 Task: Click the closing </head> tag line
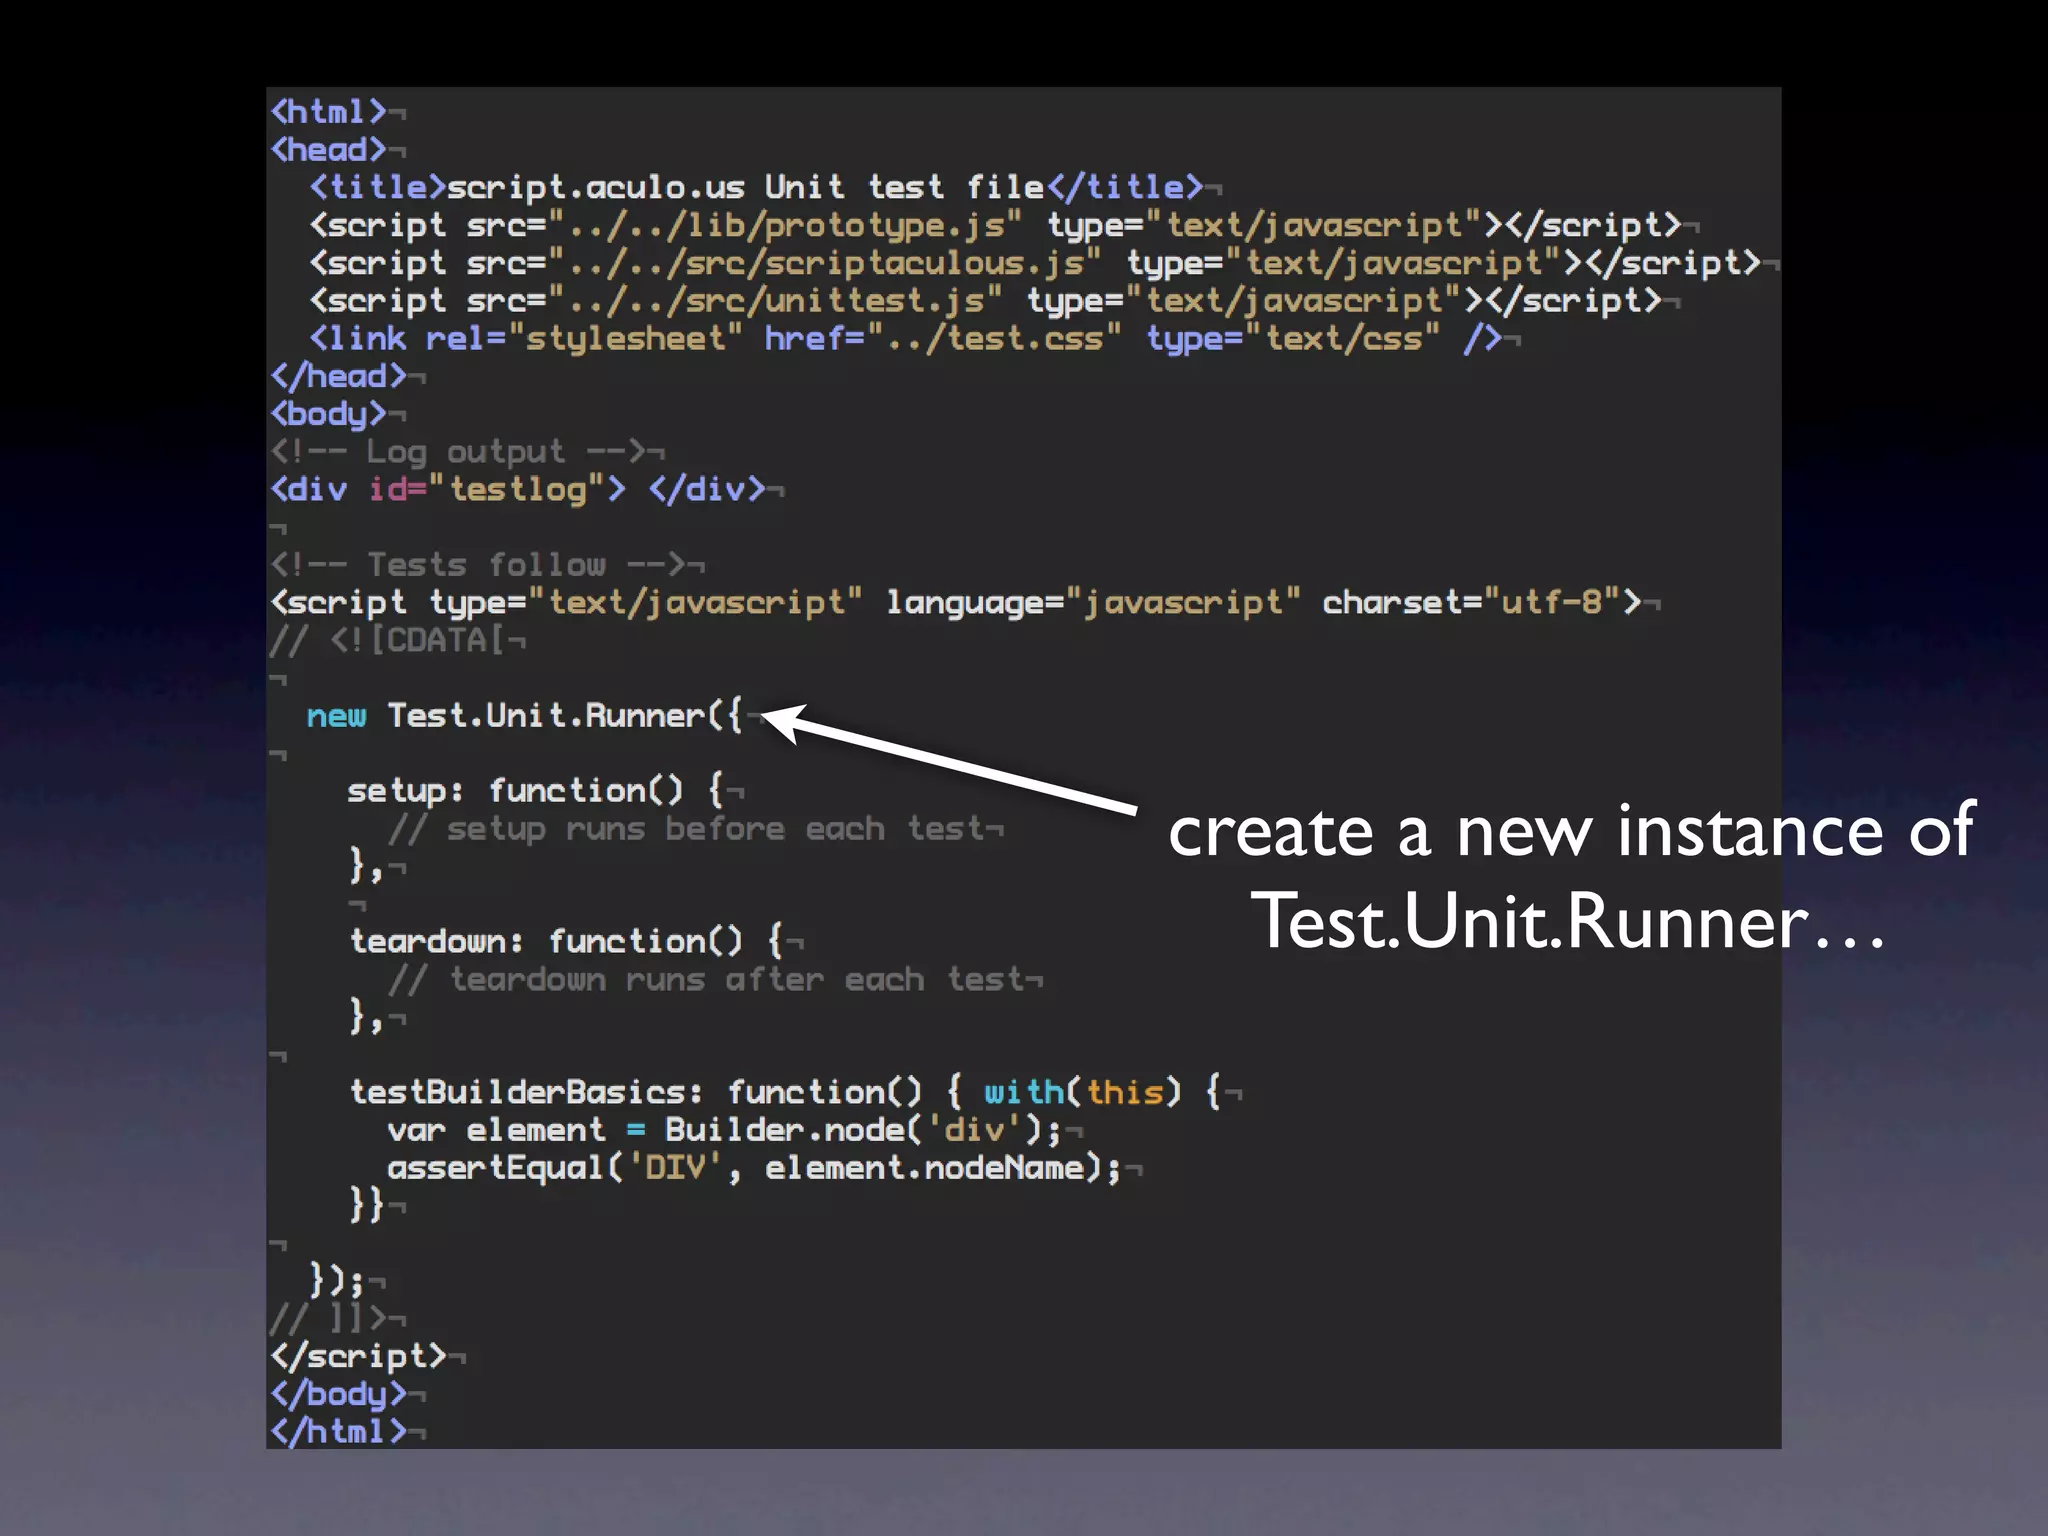tap(338, 376)
